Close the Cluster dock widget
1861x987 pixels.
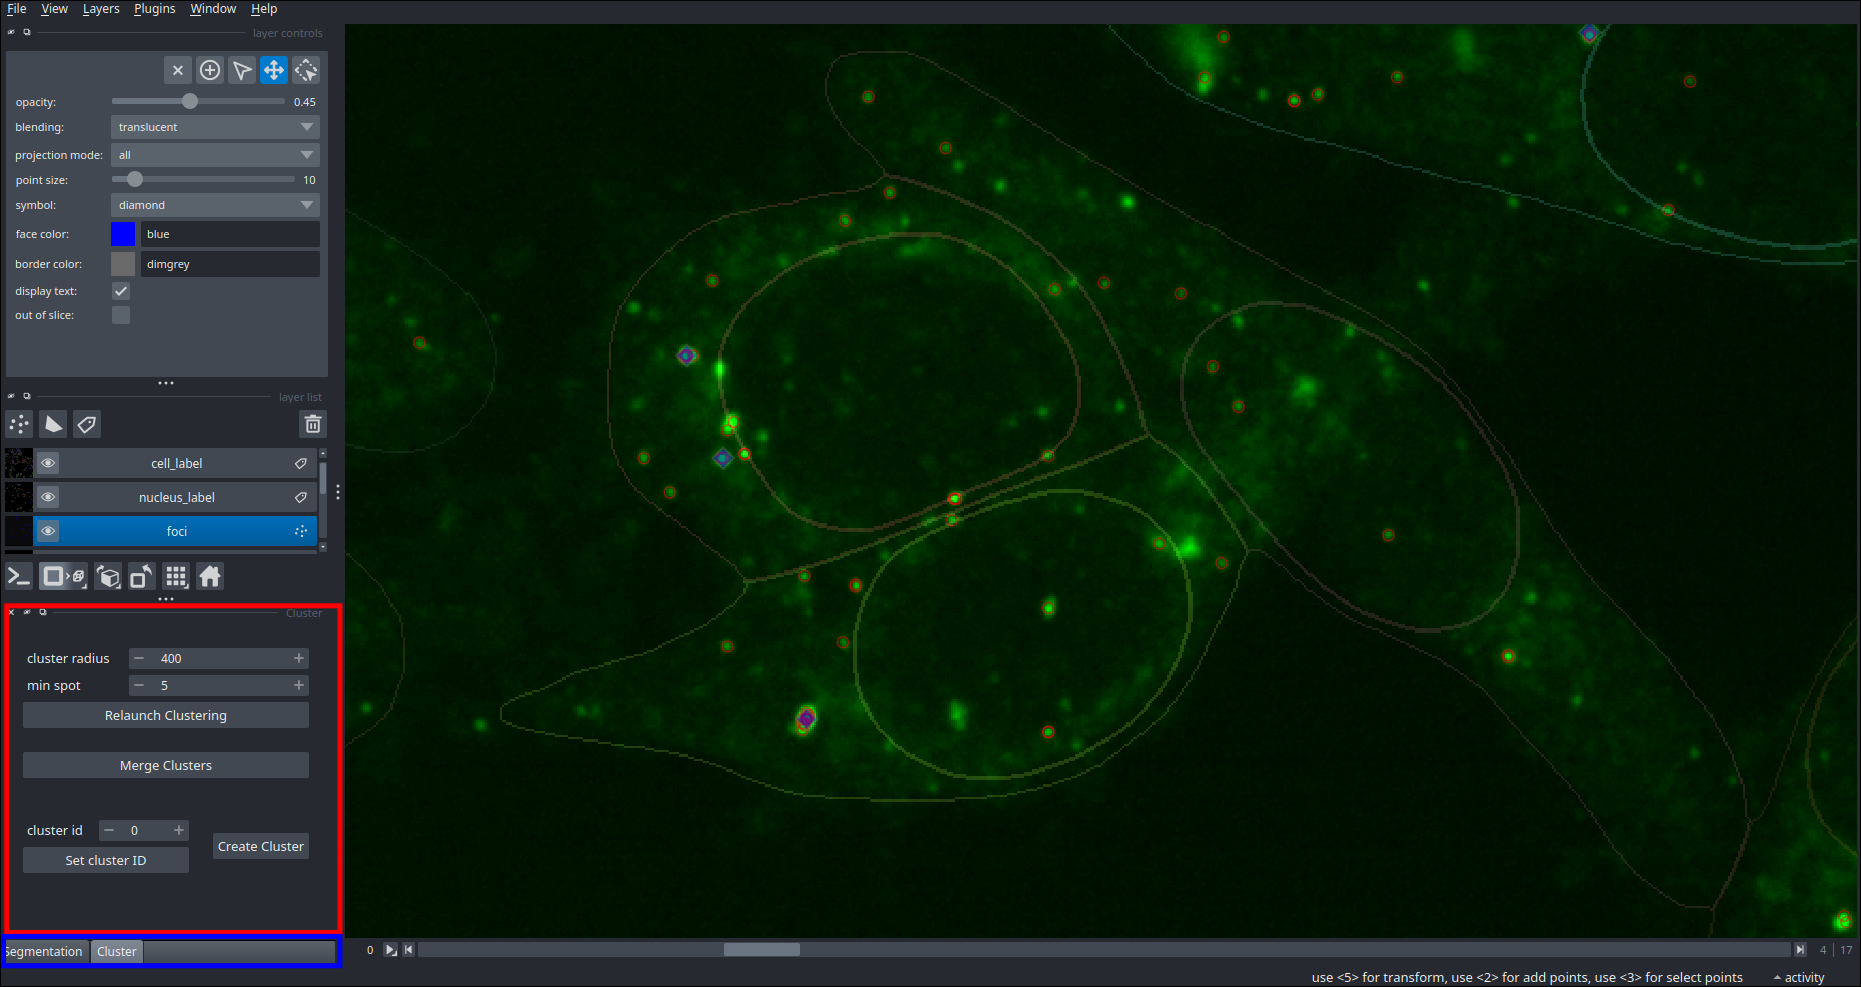[x=12, y=612]
